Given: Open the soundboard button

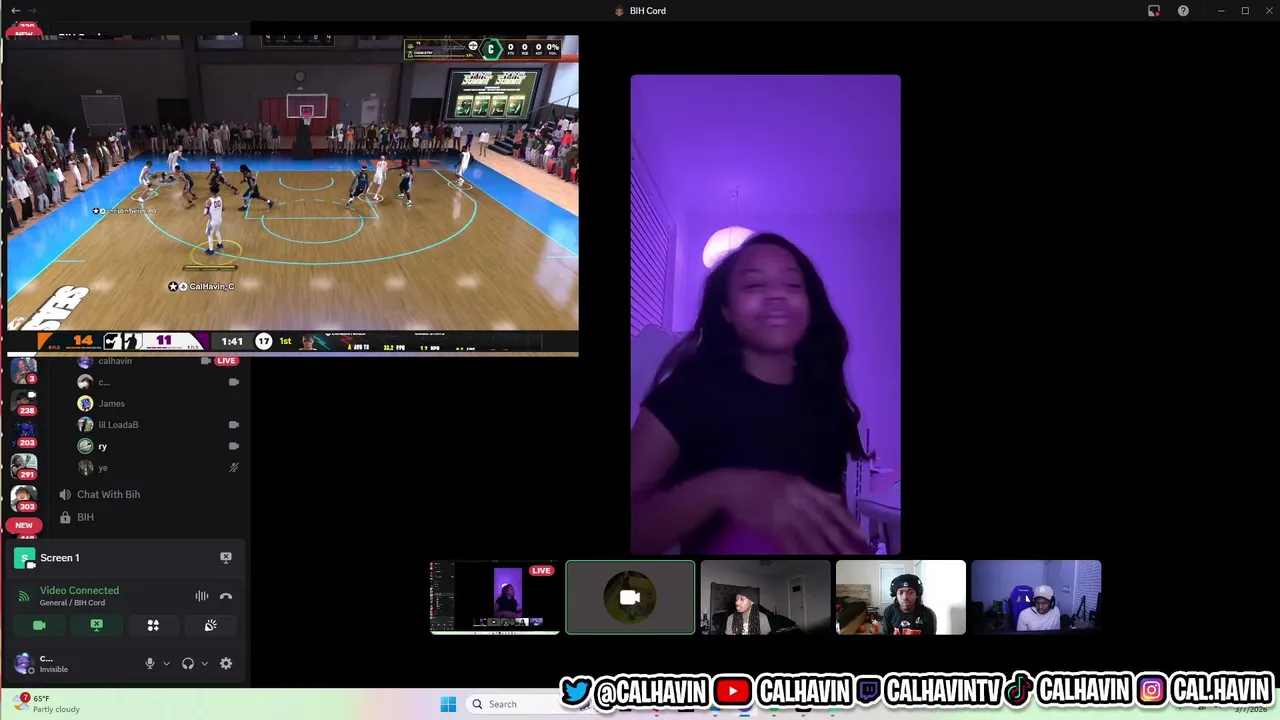Looking at the screenshot, I should (x=210, y=625).
